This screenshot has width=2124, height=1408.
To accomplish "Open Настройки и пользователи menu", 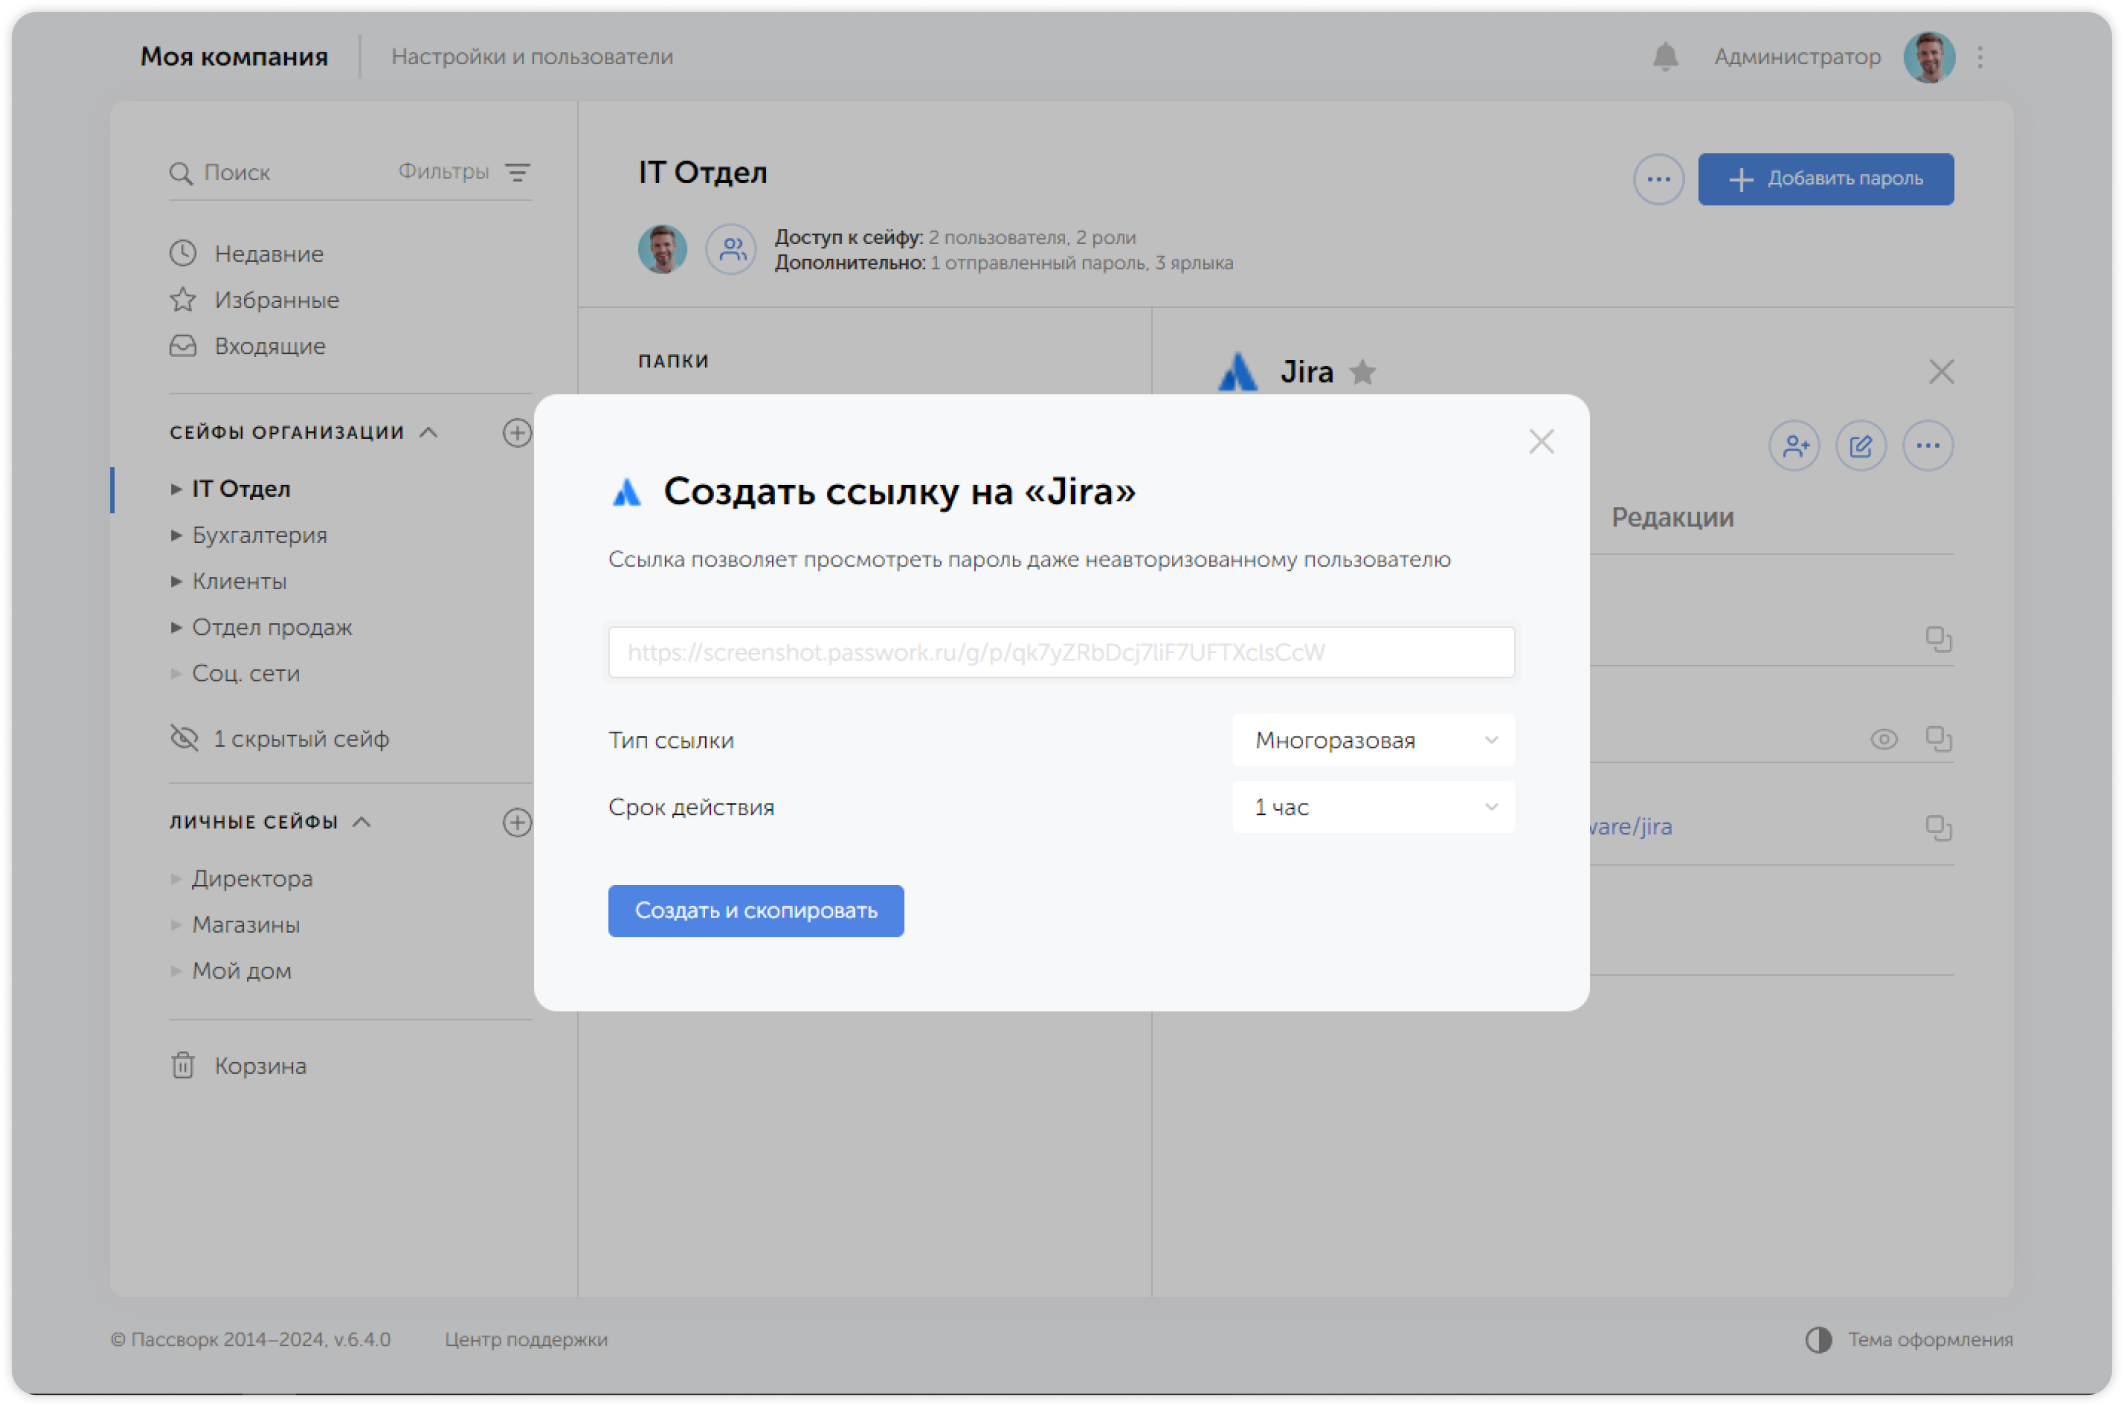I will [533, 57].
